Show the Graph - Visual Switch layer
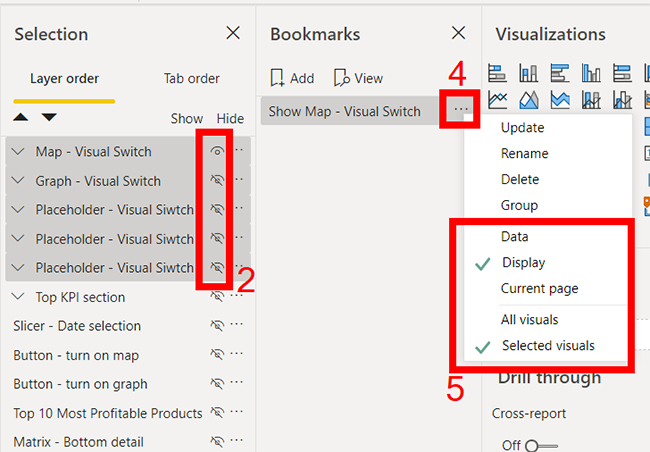The image size is (650, 452). 217,181
